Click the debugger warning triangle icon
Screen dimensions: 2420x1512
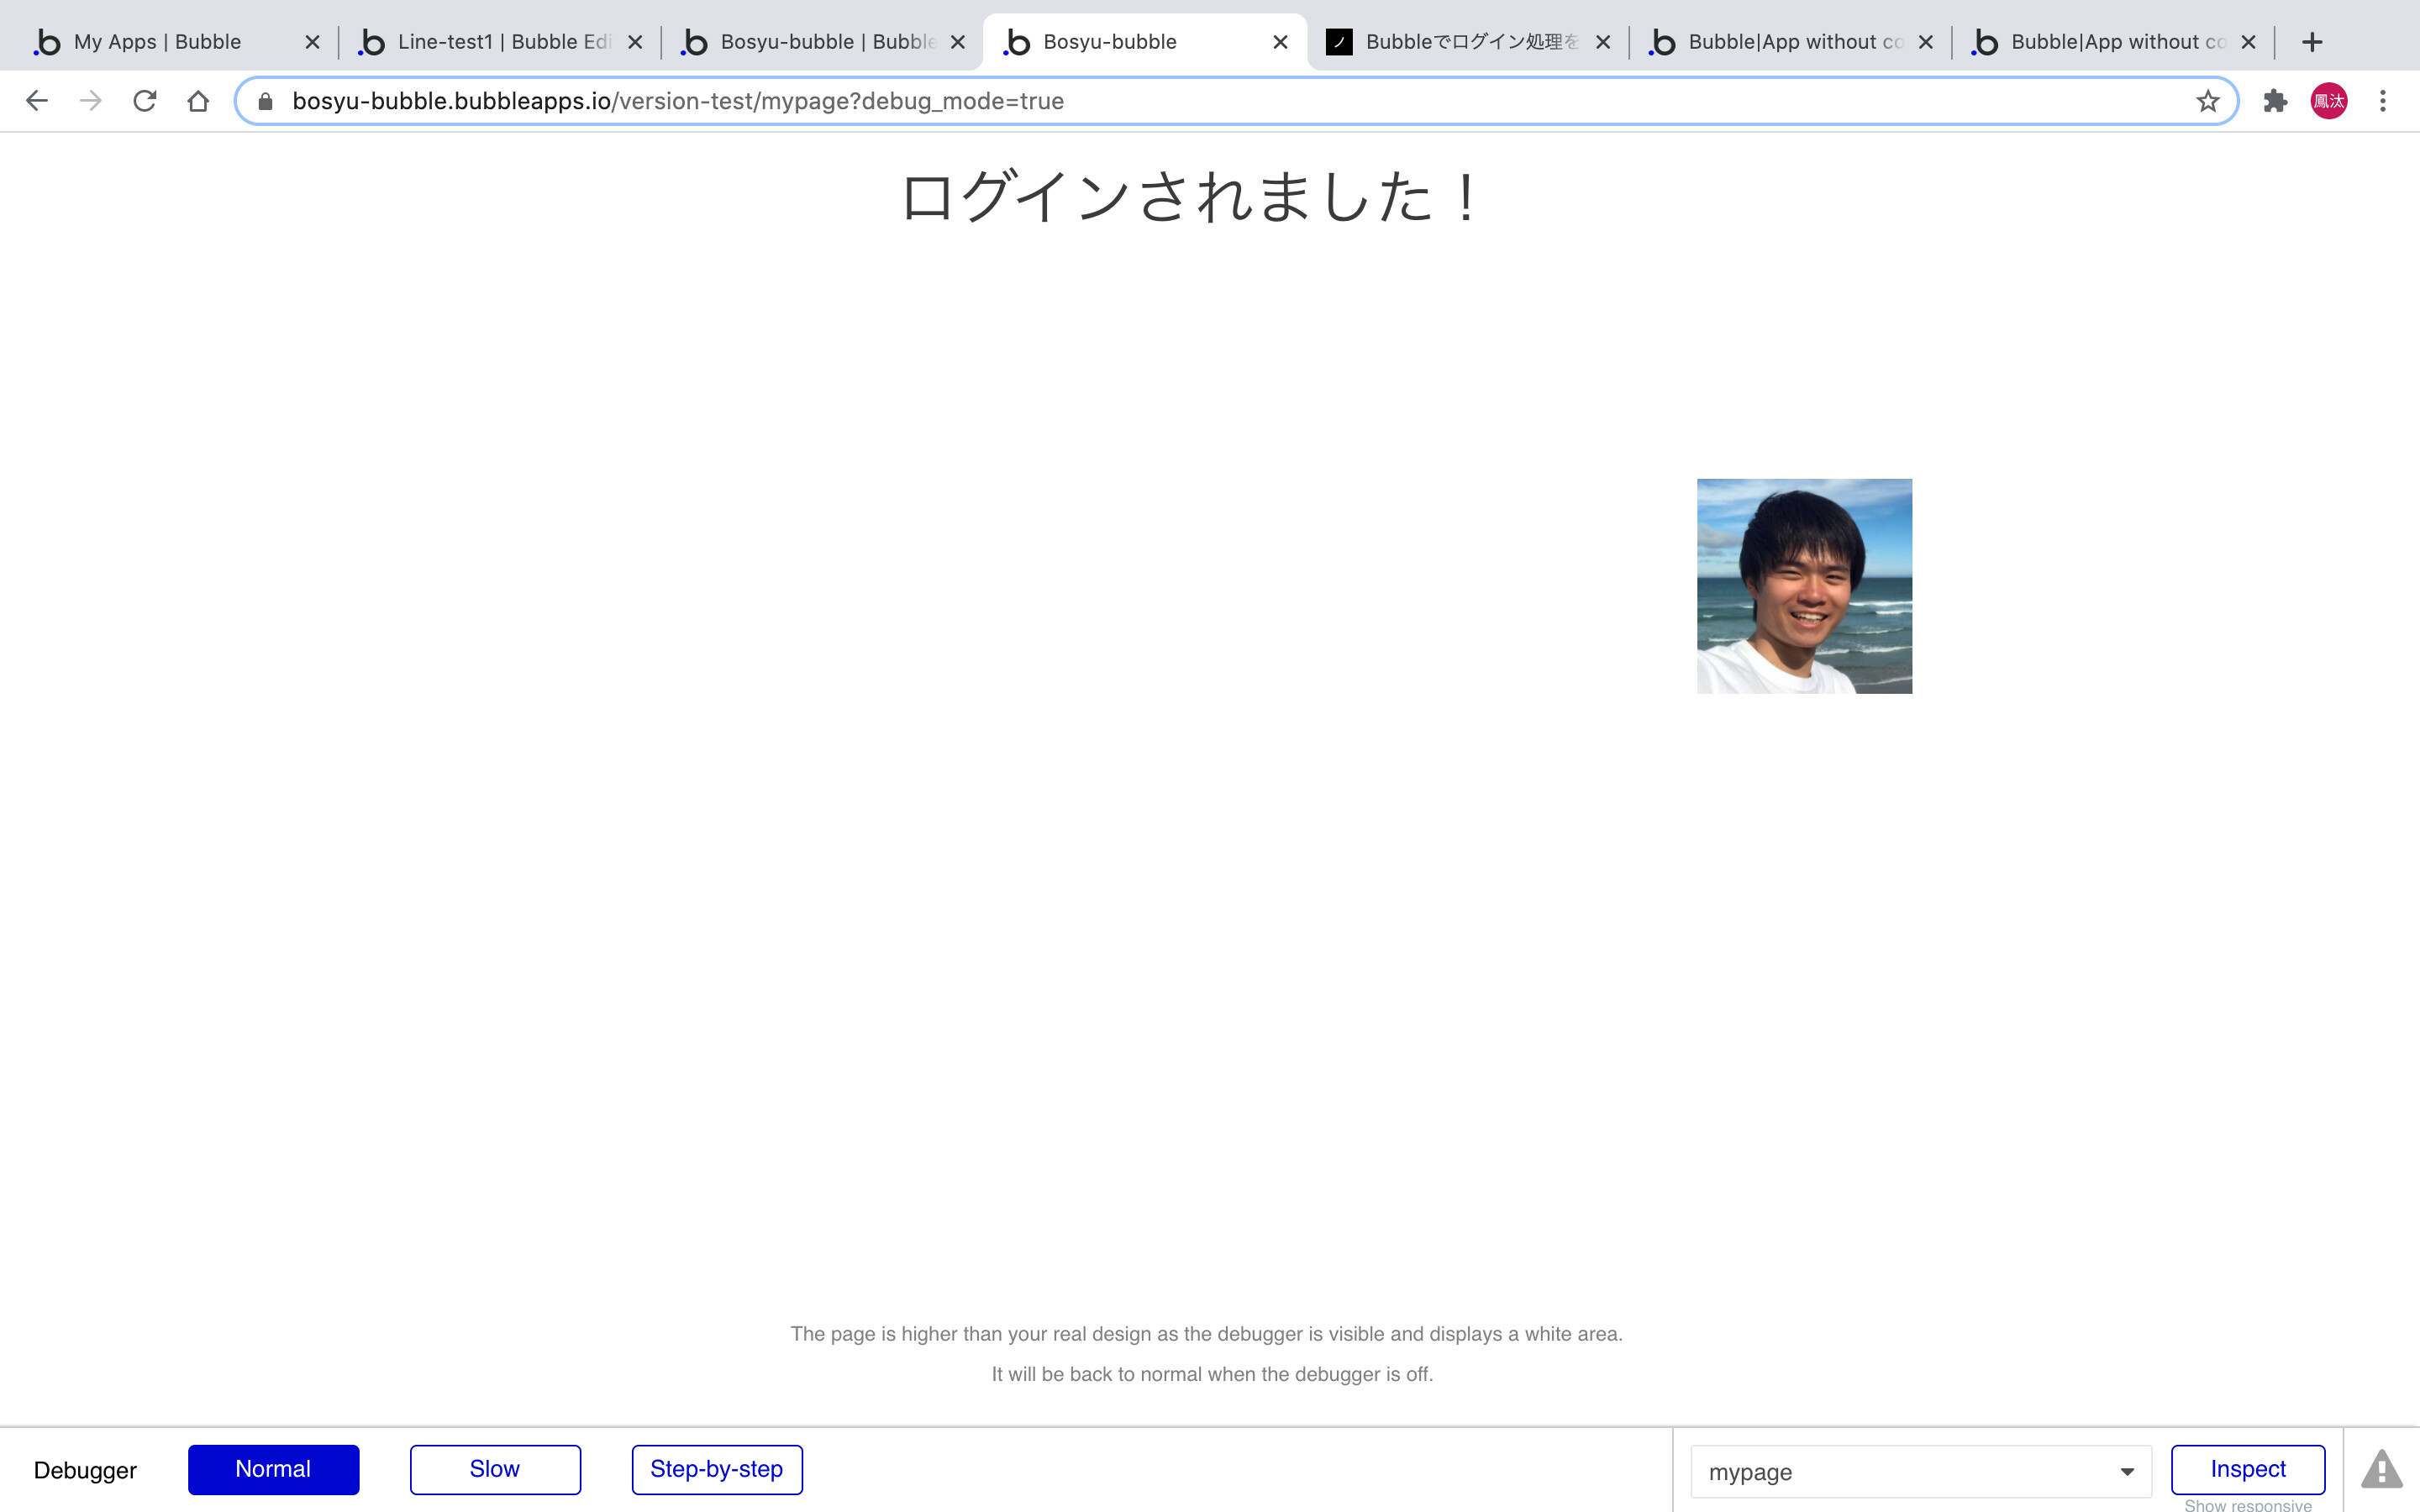pos(2381,1470)
